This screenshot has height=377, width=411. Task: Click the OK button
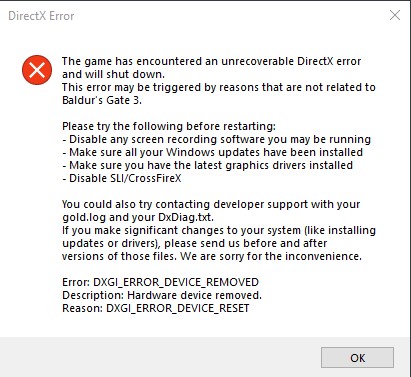coord(357,358)
